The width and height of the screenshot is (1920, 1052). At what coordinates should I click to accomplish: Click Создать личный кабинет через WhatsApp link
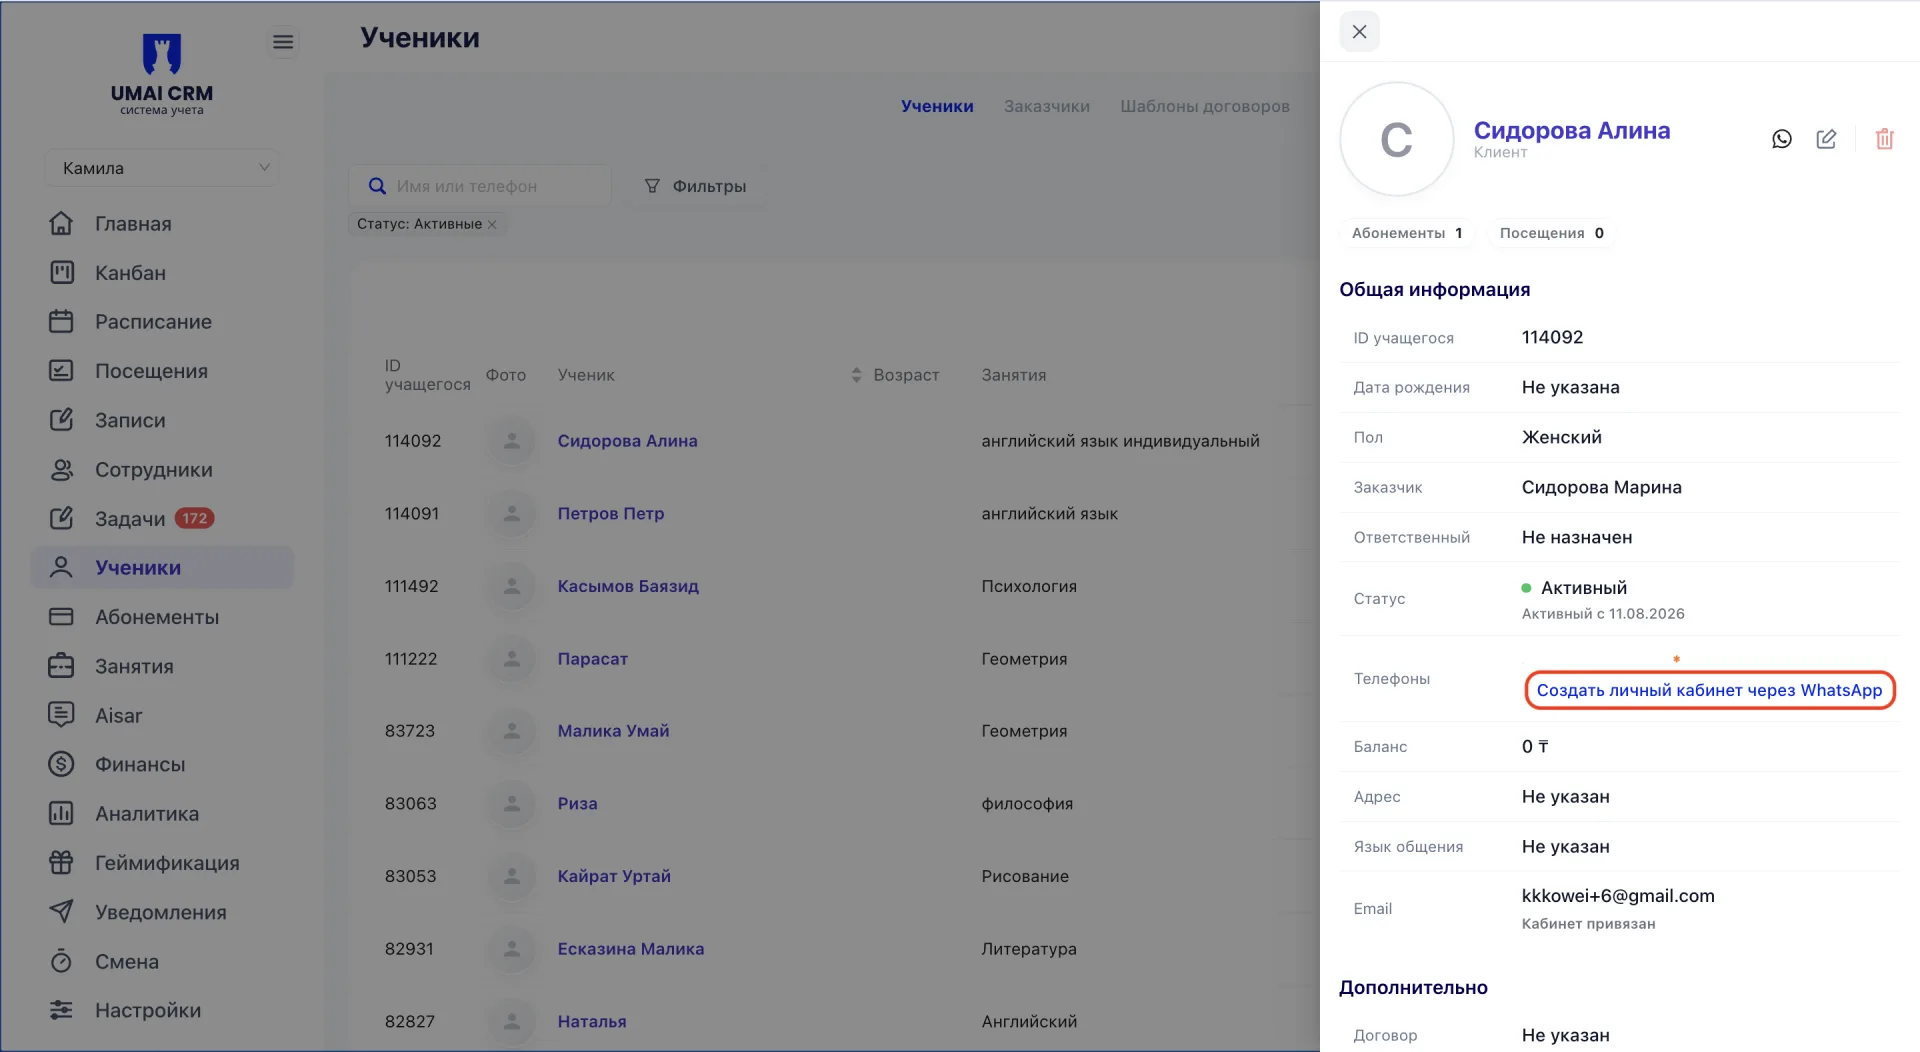(1709, 690)
